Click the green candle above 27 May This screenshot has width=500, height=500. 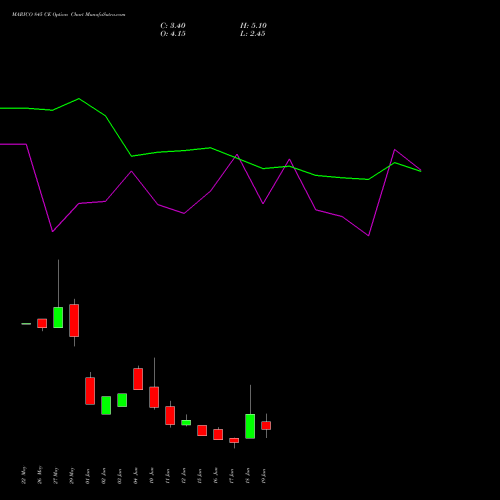coord(58,317)
